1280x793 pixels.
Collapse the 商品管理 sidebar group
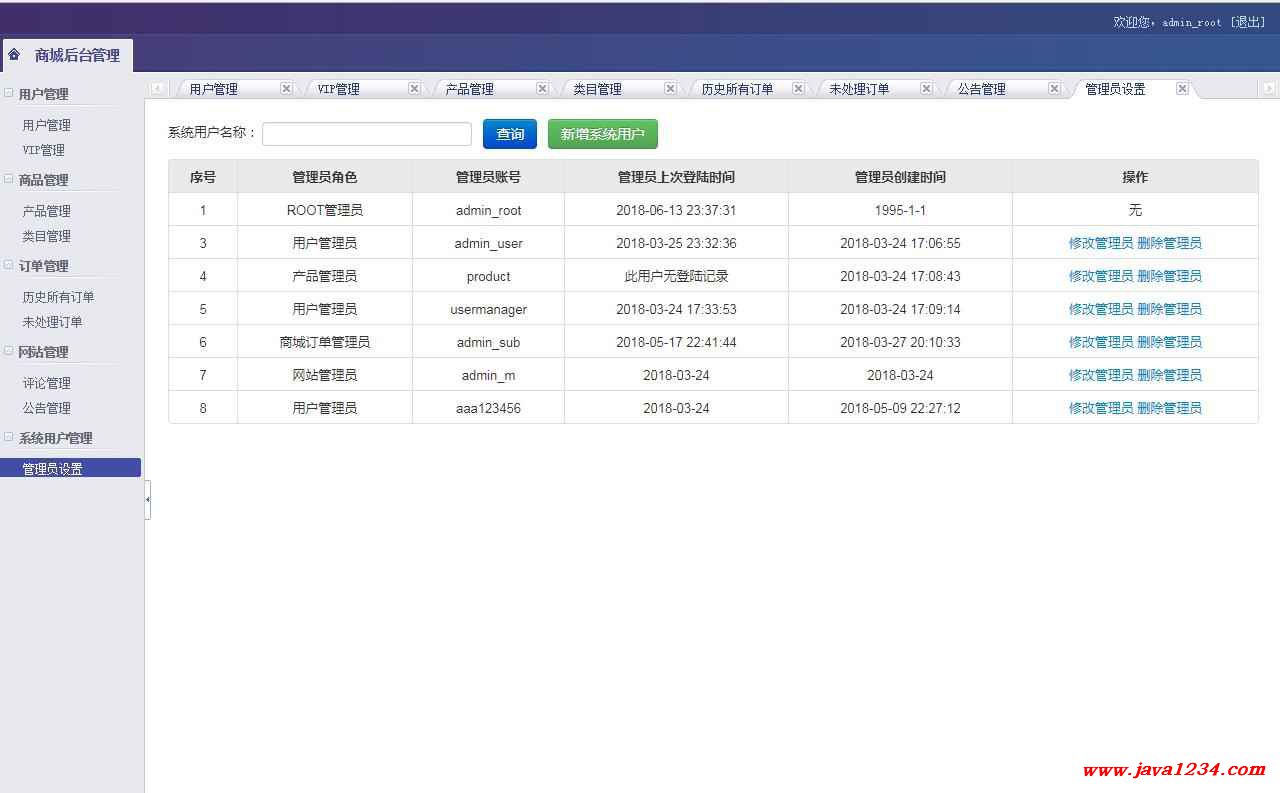pos(9,179)
